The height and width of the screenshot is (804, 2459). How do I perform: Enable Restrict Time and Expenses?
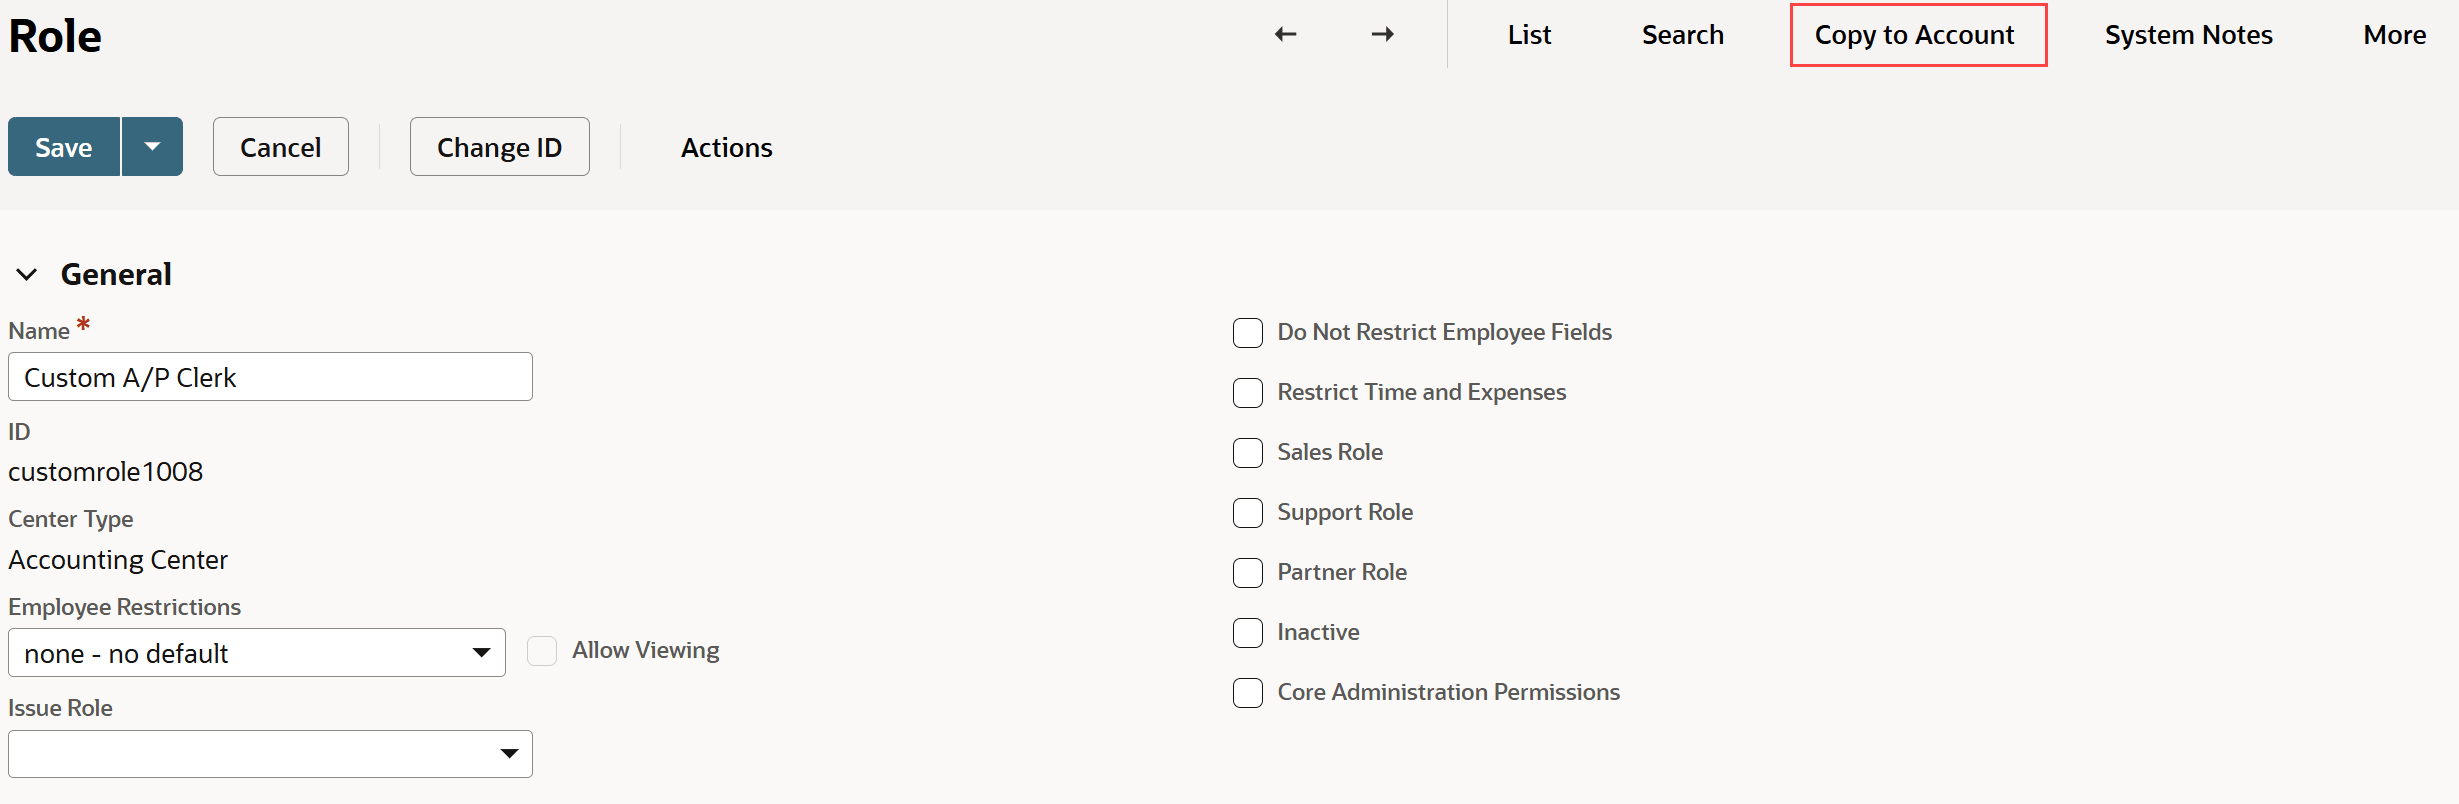(1247, 393)
